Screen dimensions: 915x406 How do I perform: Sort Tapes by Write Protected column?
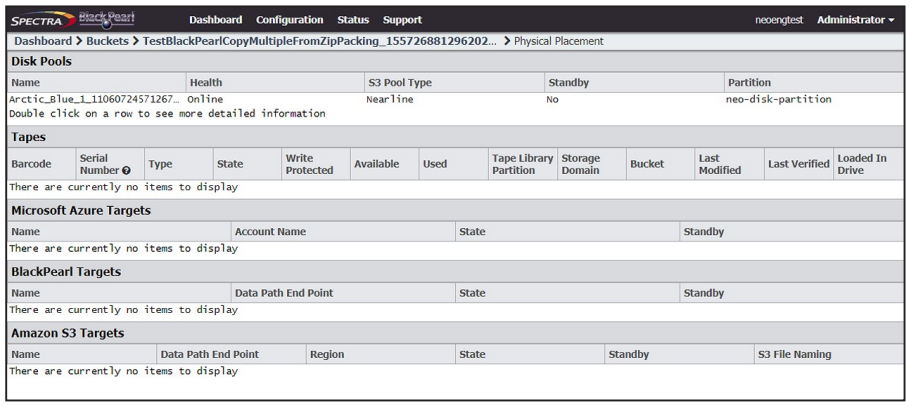316,164
